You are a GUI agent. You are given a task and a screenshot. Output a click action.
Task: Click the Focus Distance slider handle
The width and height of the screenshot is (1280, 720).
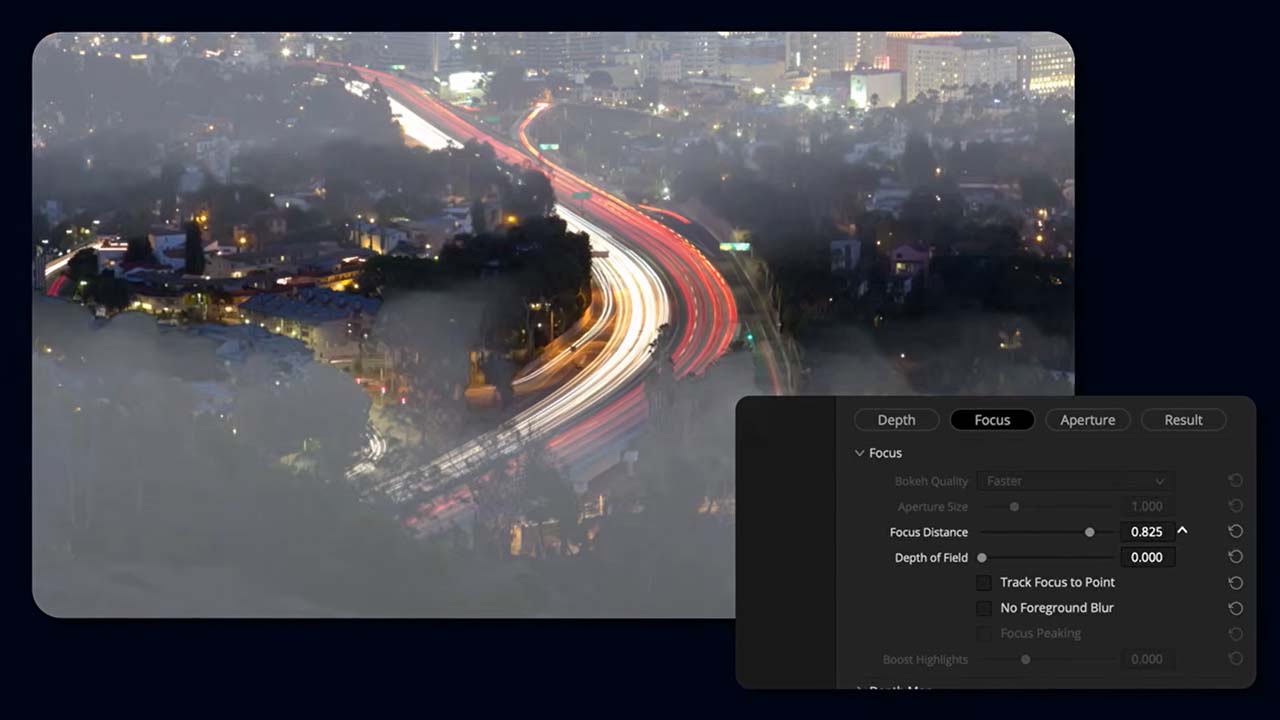pyautogui.click(x=1089, y=532)
